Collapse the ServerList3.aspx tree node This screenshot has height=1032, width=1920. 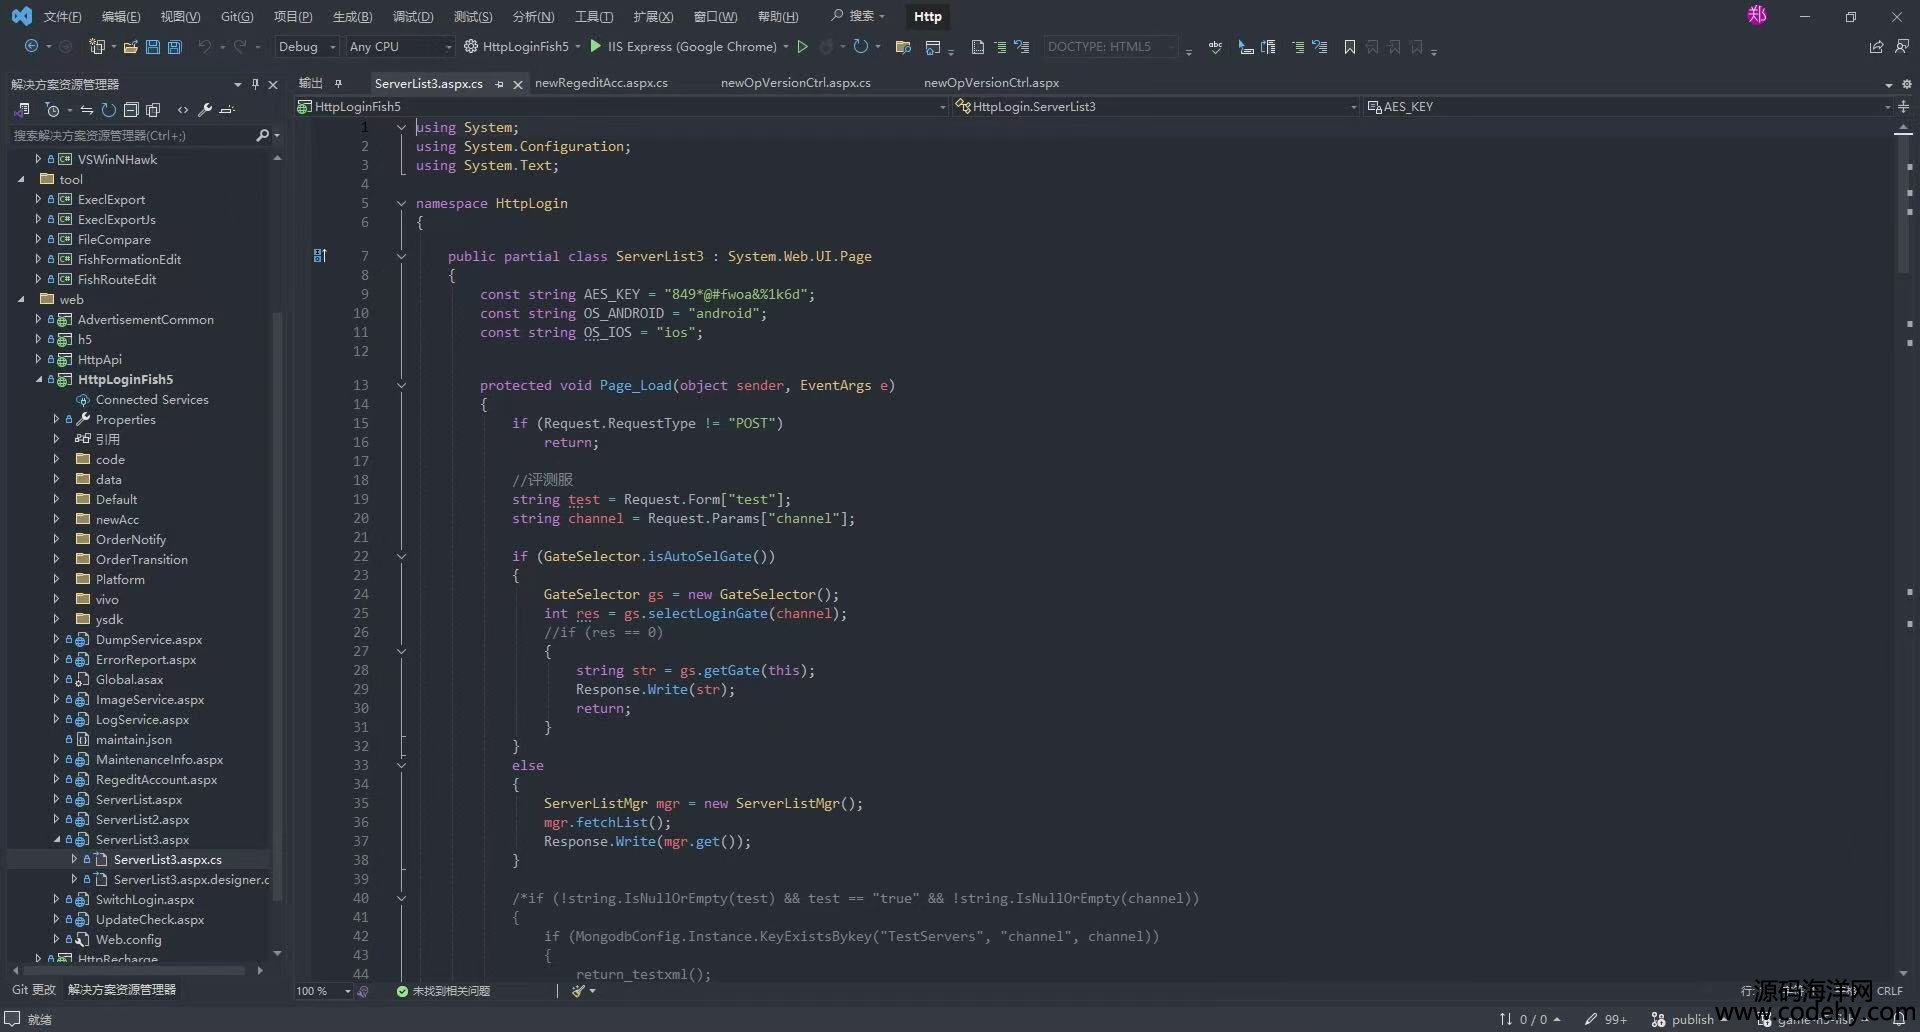(56, 839)
